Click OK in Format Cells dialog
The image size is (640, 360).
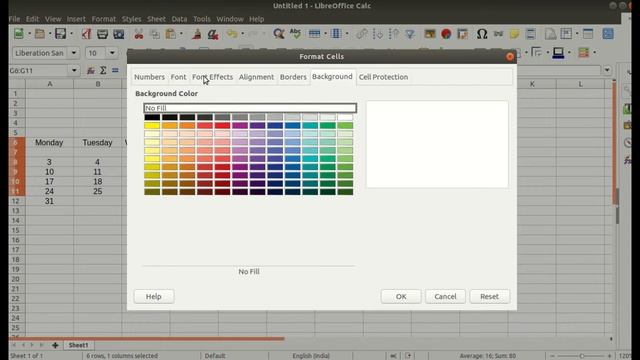pyautogui.click(x=401, y=297)
